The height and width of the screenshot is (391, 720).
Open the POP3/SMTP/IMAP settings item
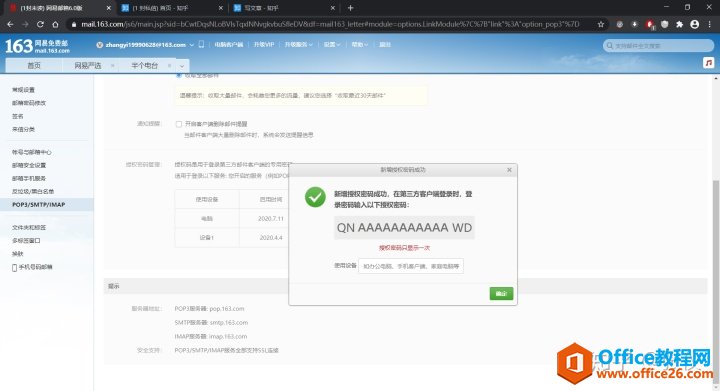(x=39, y=205)
